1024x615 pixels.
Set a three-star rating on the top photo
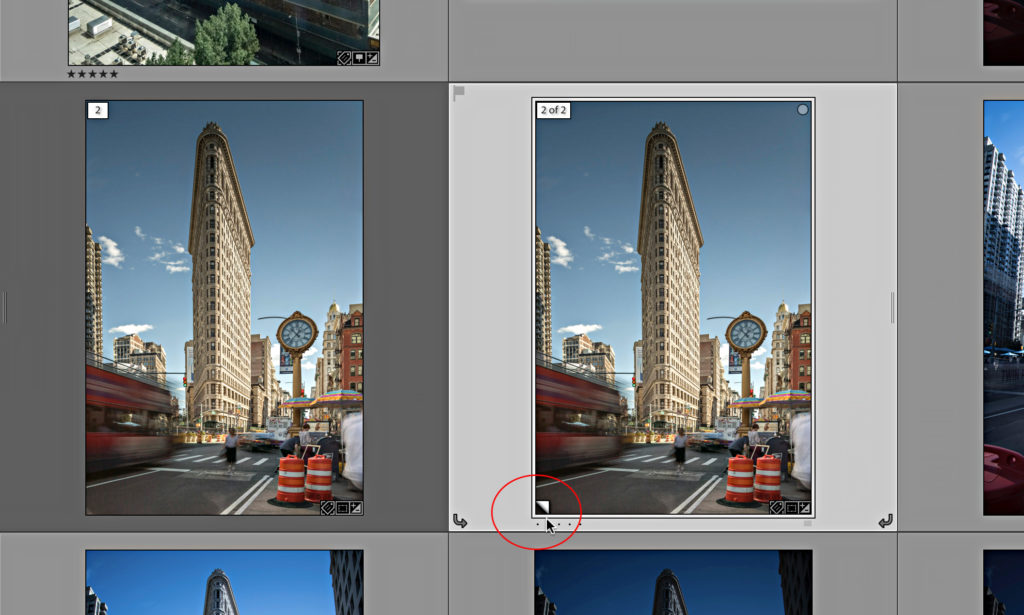(x=92, y=74)
